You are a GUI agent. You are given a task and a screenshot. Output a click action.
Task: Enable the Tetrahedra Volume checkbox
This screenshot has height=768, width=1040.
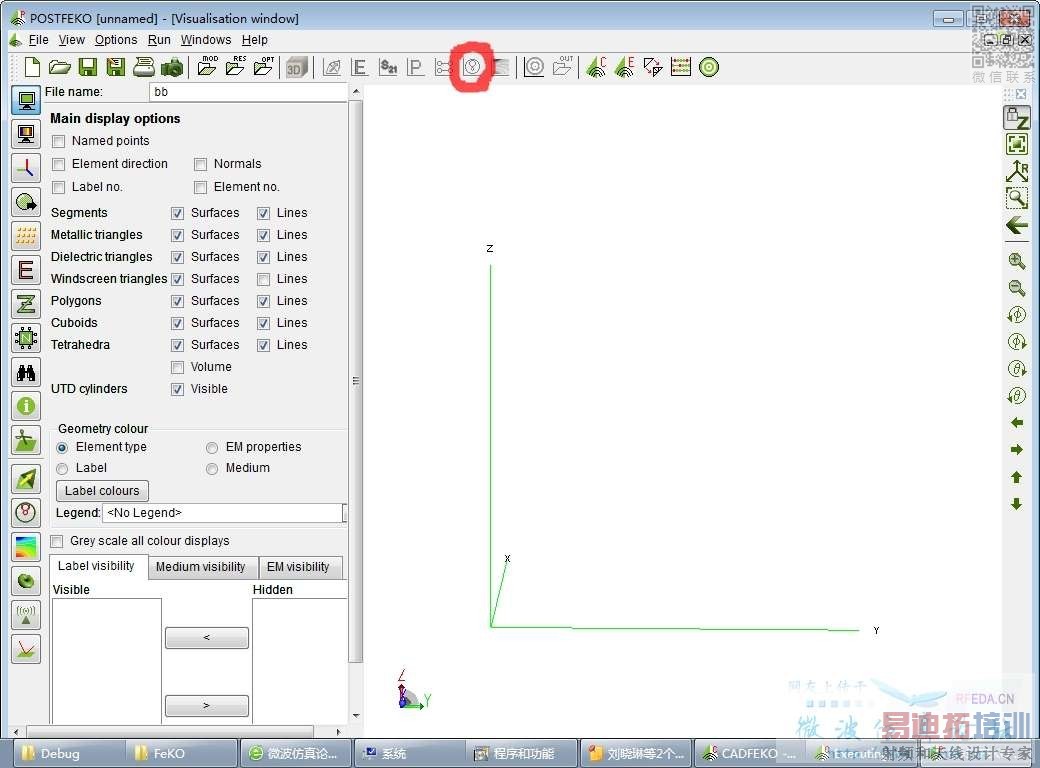[x=177, y=367]
